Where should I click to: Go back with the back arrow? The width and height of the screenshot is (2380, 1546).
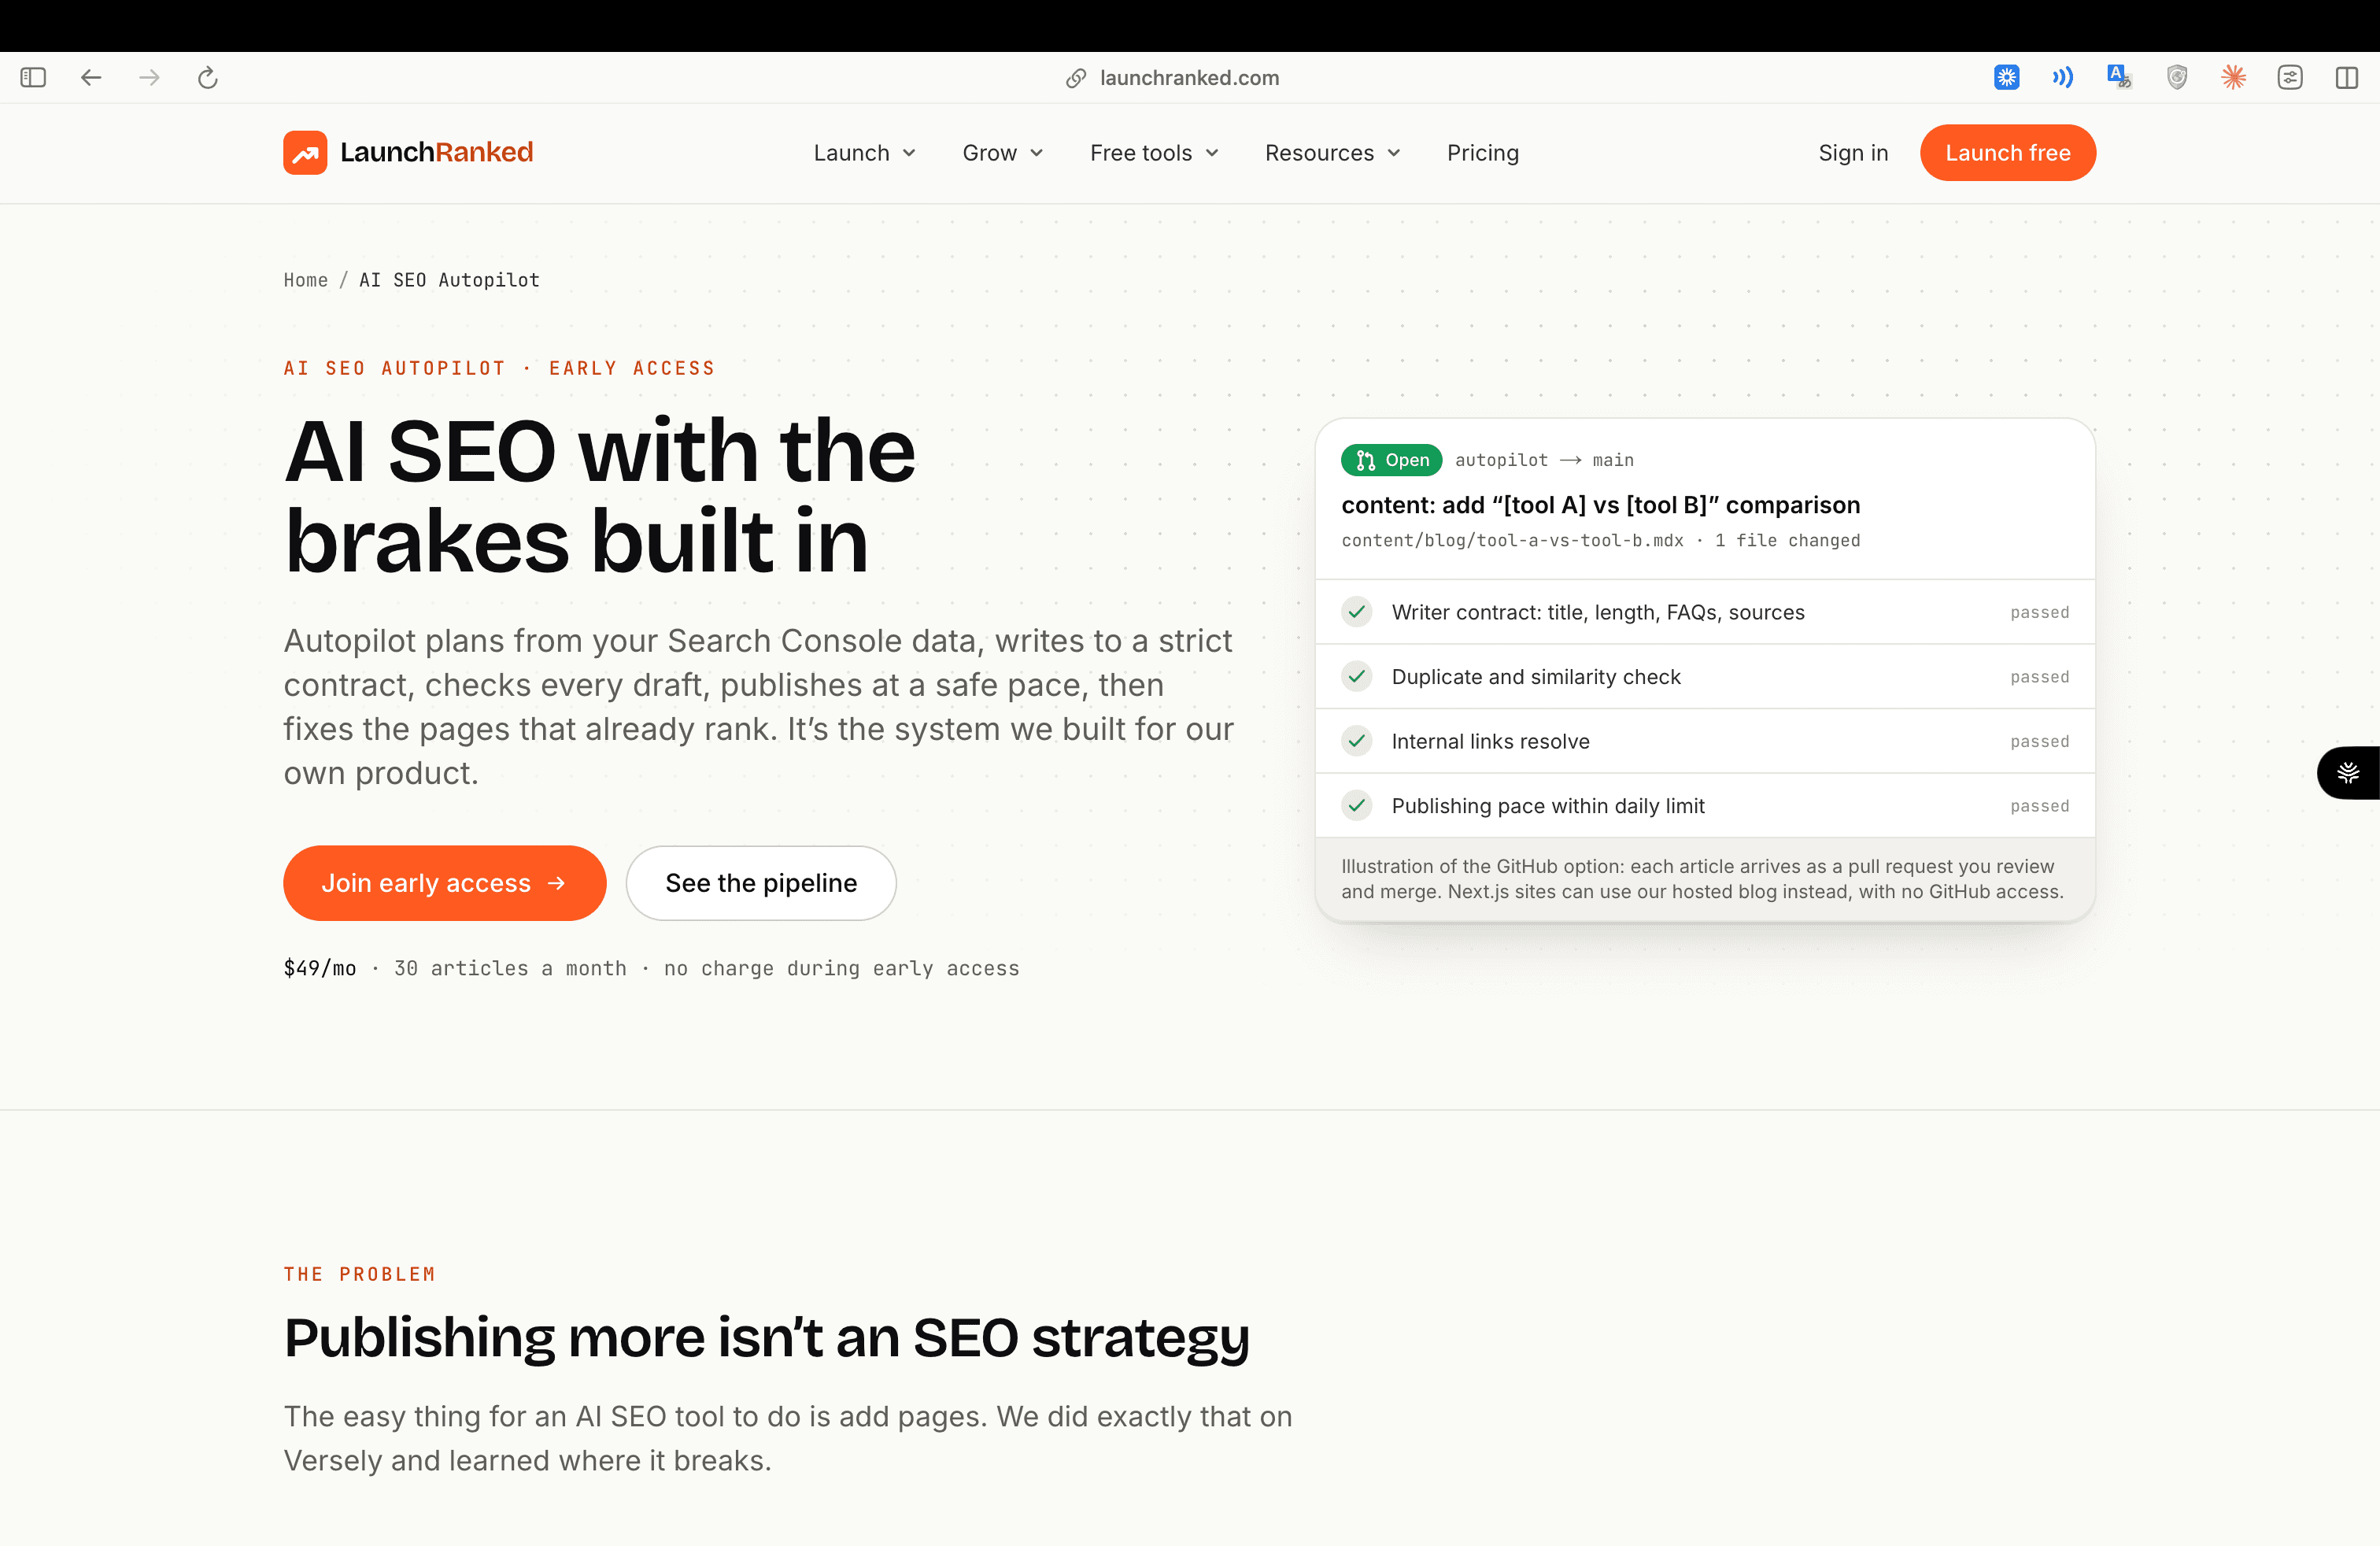click(x=91, y=77)
